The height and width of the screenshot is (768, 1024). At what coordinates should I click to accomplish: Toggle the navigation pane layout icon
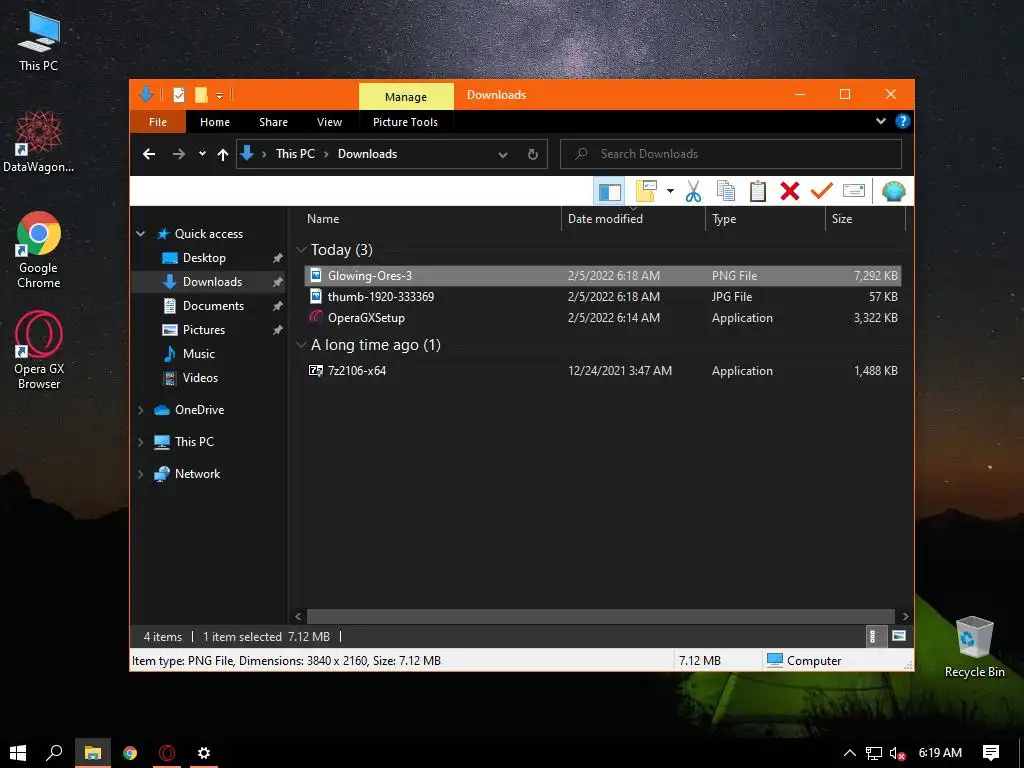click(609, 191)
